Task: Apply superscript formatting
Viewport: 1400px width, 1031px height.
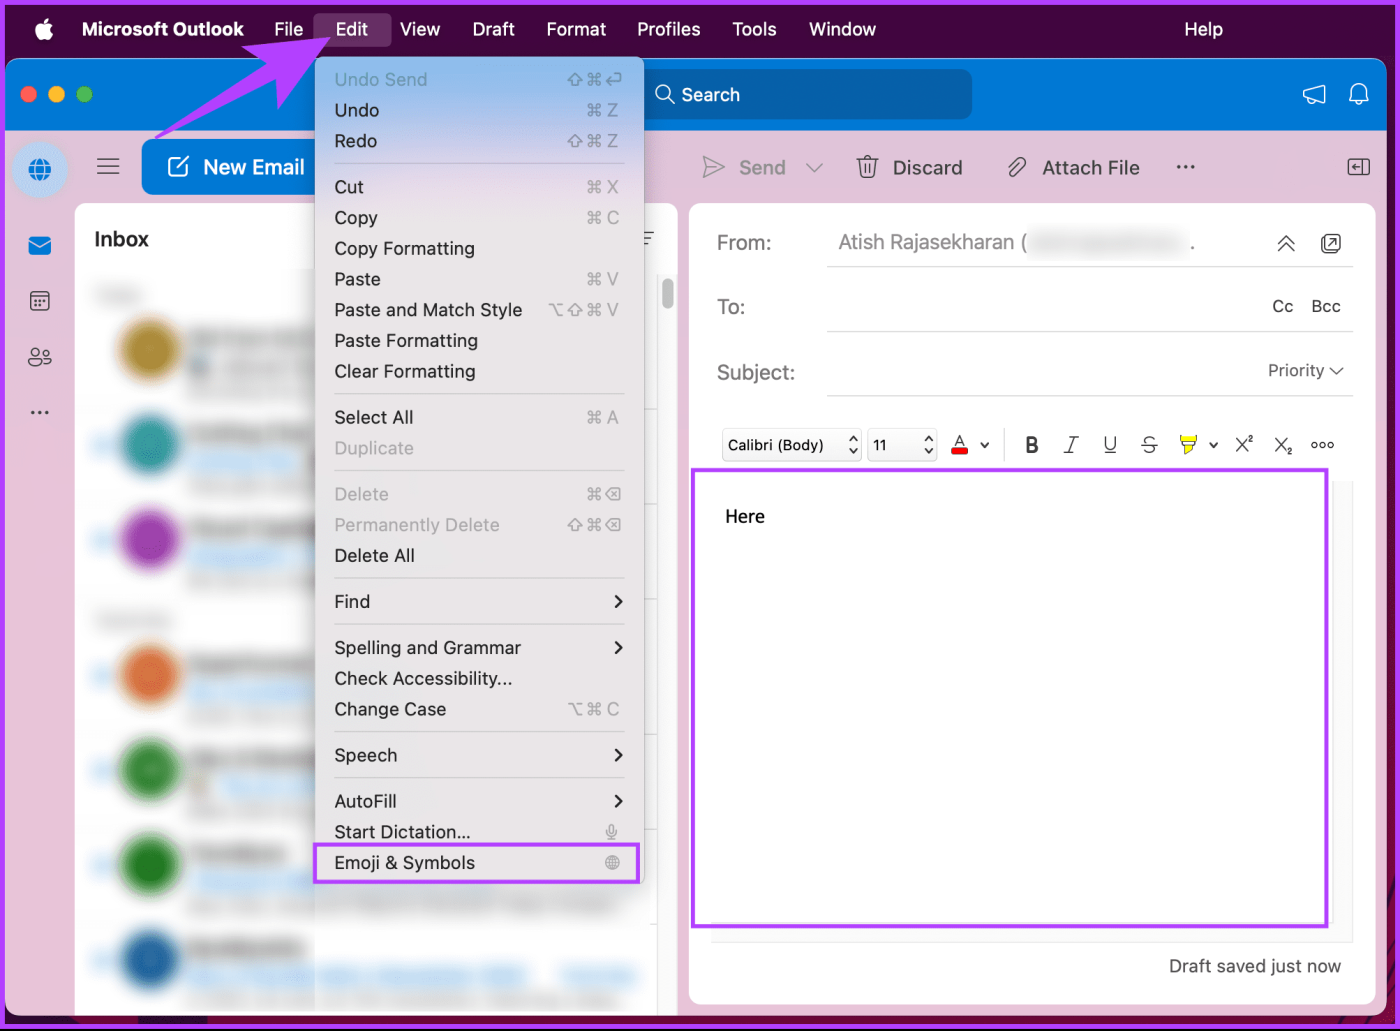Action: click(x=1244, y=445)
